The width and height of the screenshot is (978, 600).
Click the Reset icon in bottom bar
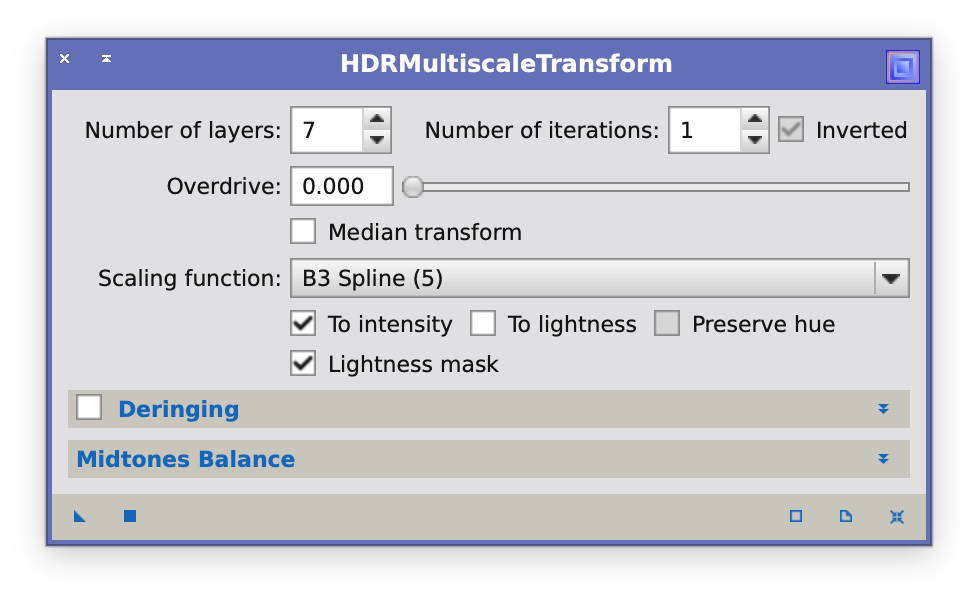coord(897,517)
